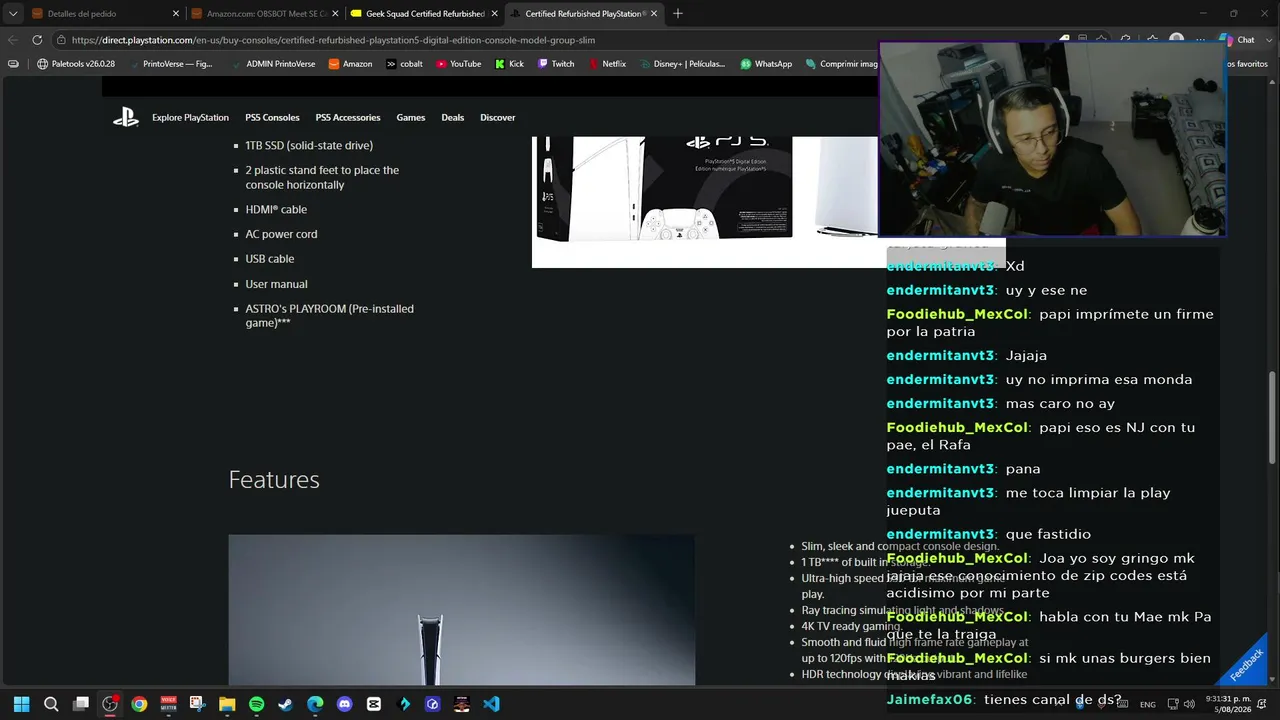Screen dimensions: 1280x720
Task: Open Visual Studio Code from the taskbar
Action: [x=491, y=704]
